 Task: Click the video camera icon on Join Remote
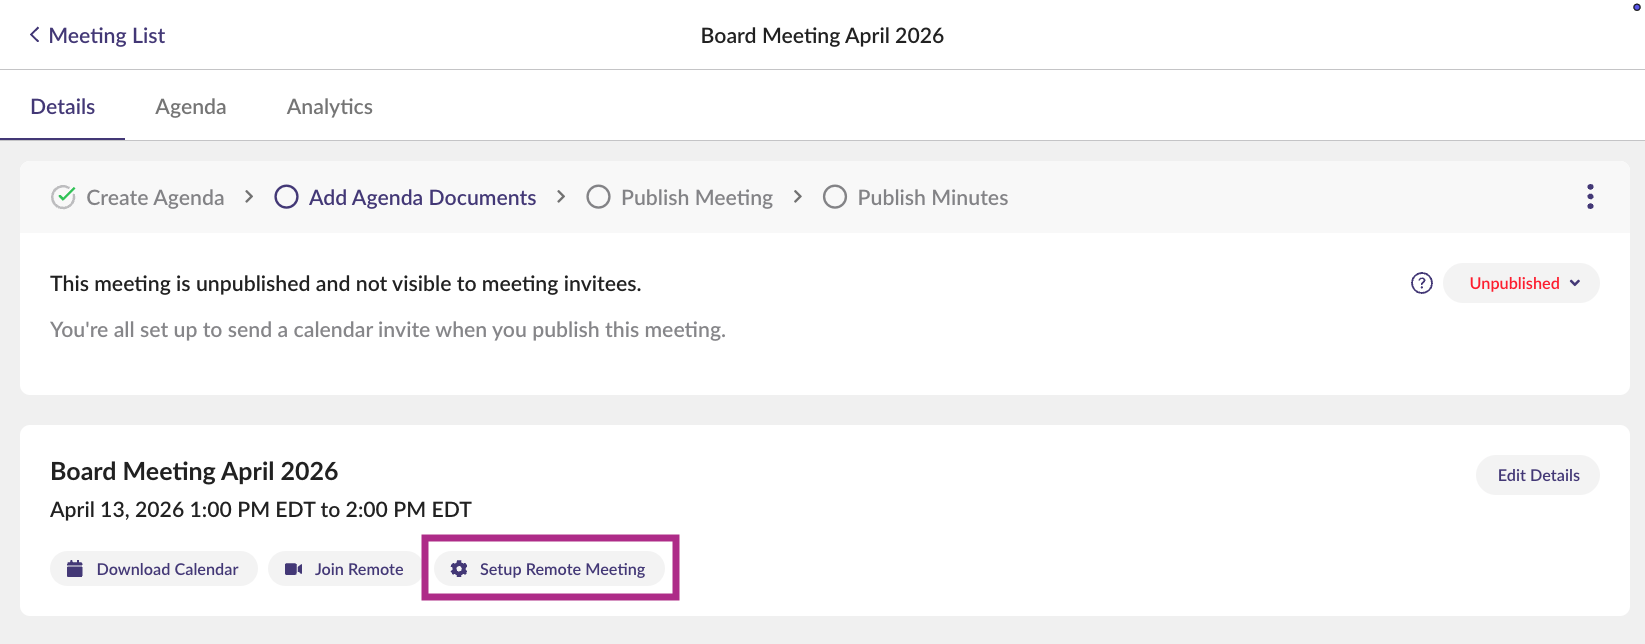click(293, 569)
